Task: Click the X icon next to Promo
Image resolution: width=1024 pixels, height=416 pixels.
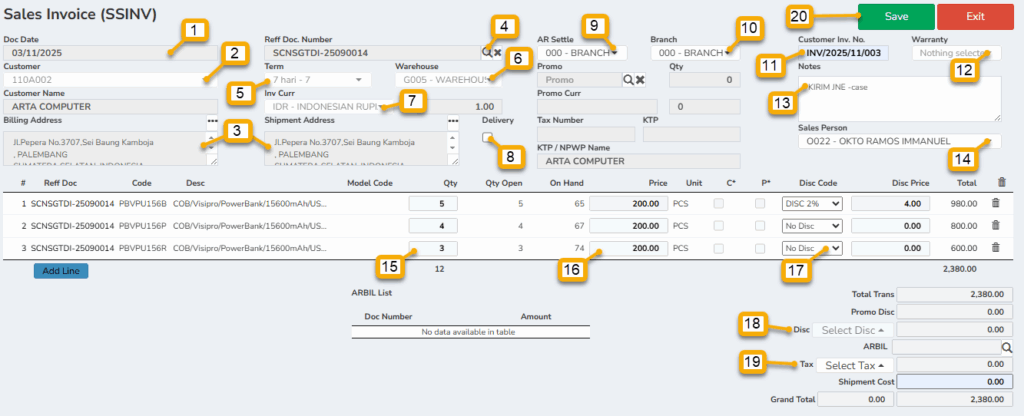Action: click(640, 79)
